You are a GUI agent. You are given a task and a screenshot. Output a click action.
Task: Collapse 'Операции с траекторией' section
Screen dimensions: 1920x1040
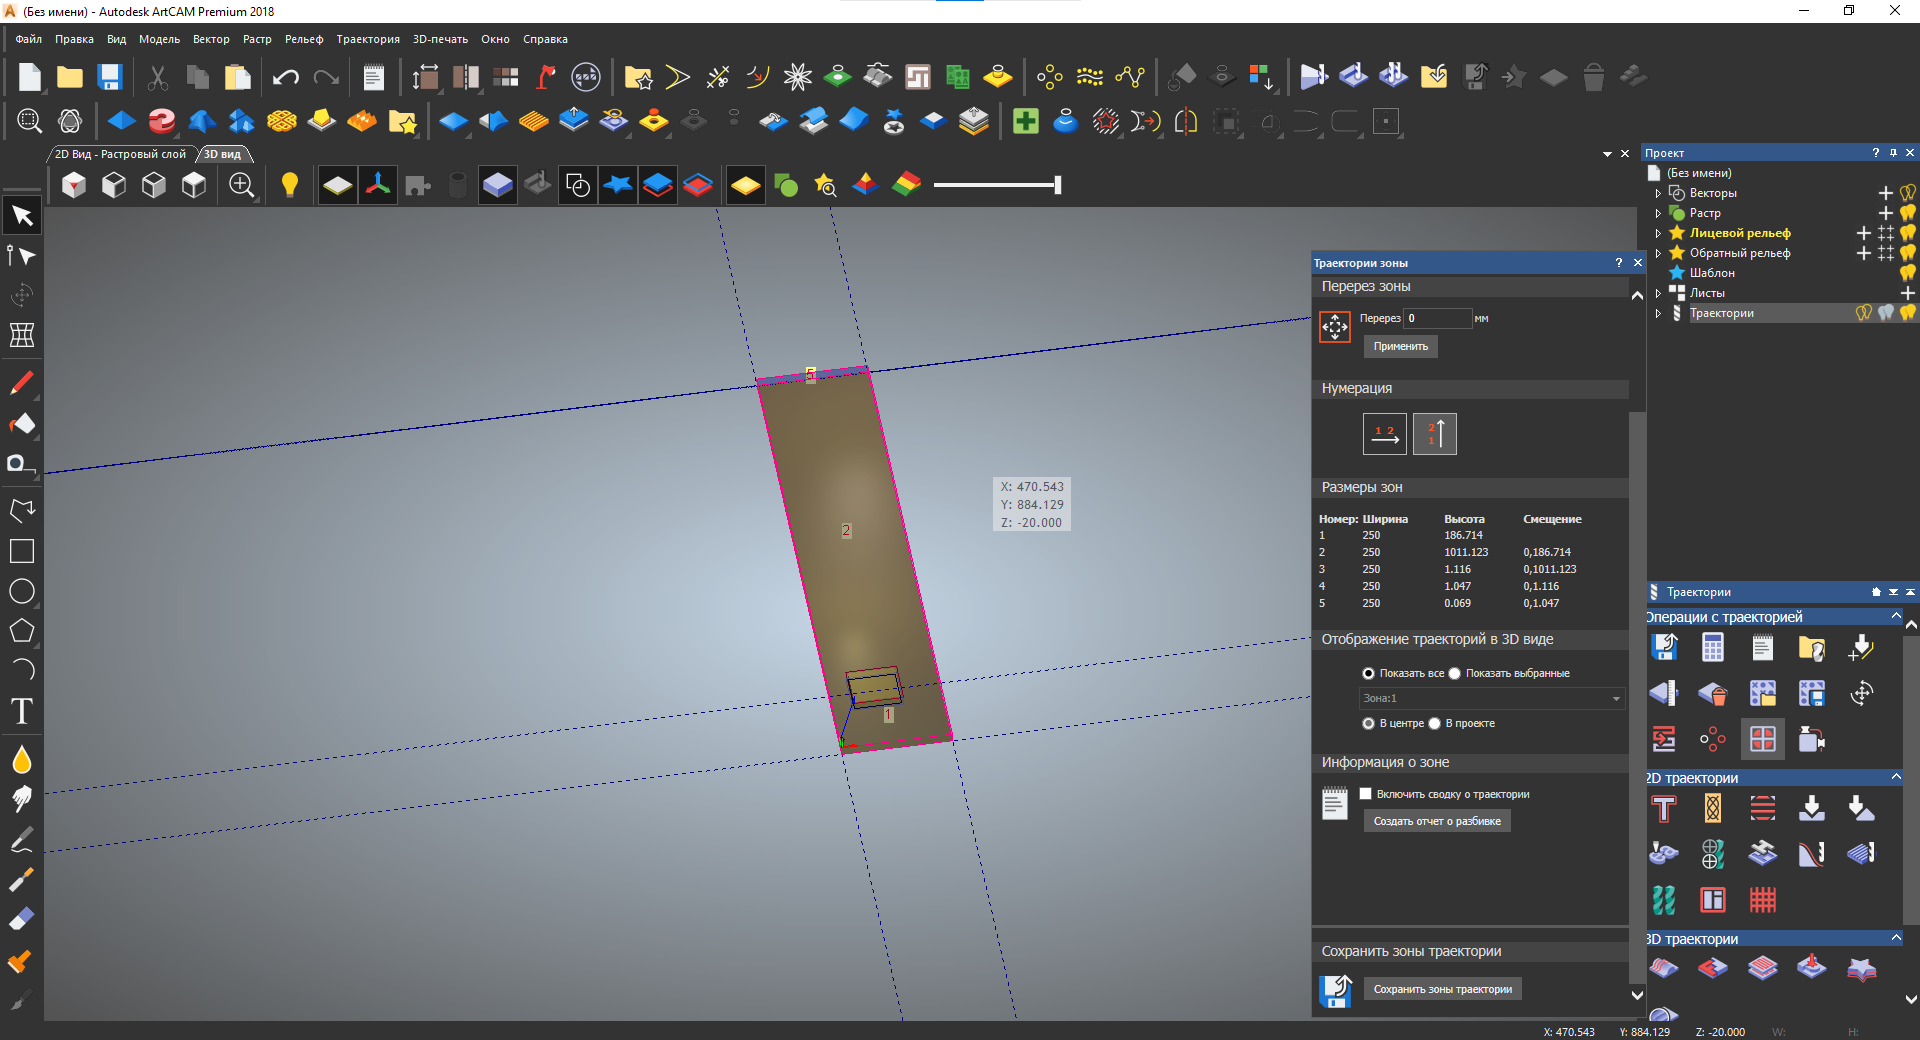coord(1896,617)
